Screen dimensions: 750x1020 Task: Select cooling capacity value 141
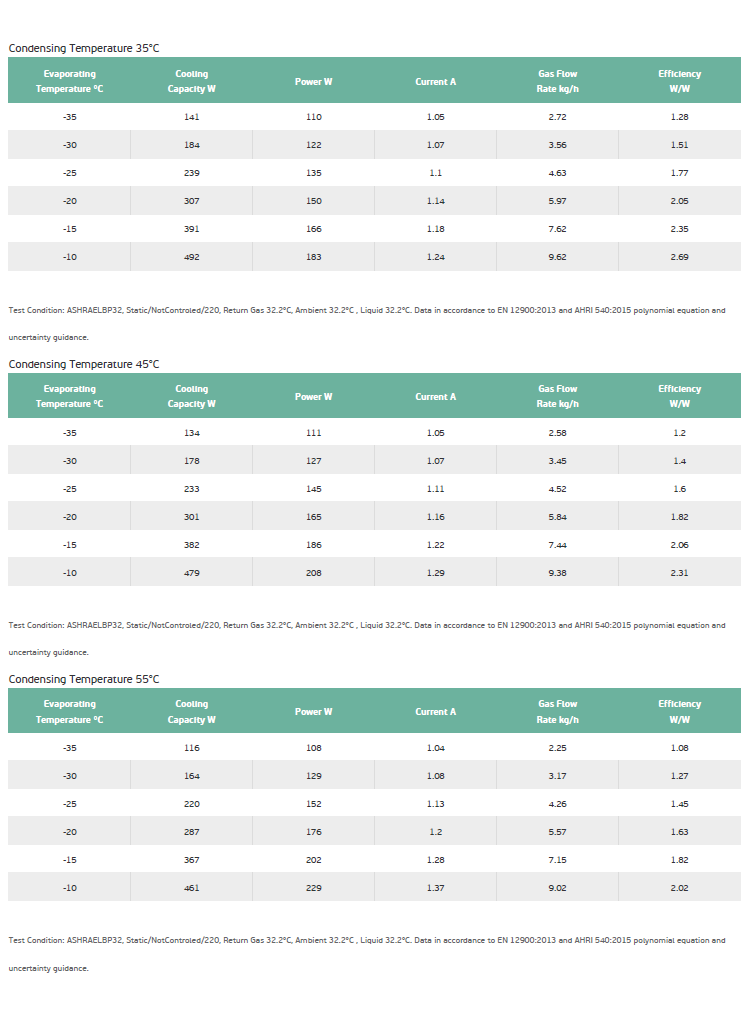(191, 117)
